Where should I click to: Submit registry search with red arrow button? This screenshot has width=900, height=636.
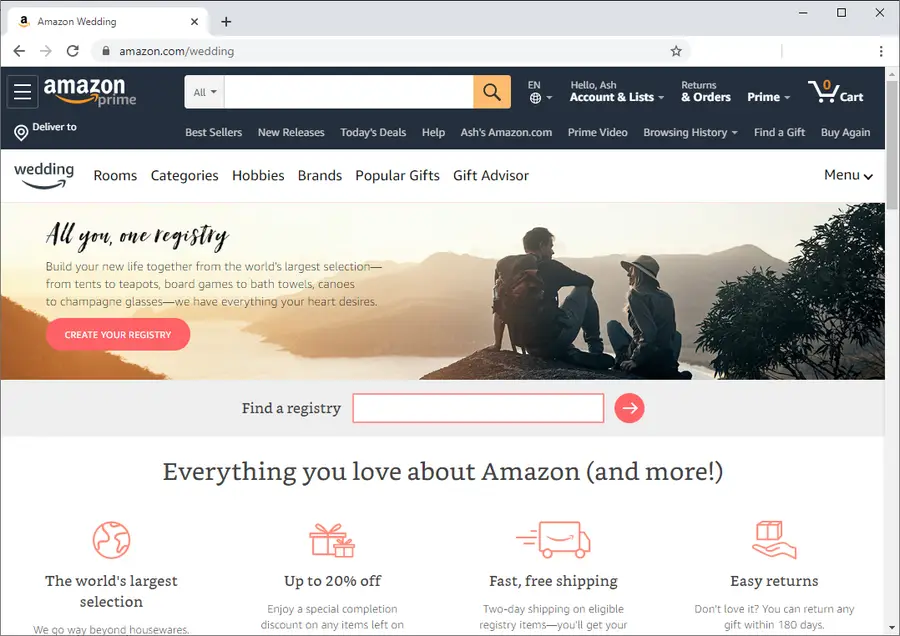click(630, 408)
